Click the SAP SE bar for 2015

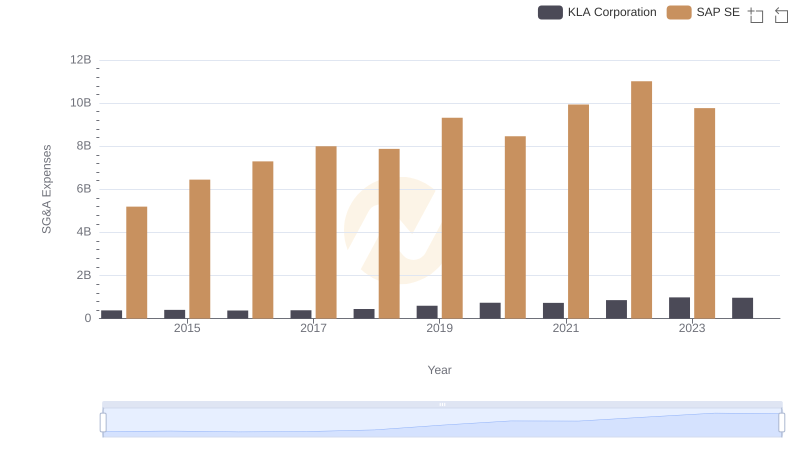[199, 249]
